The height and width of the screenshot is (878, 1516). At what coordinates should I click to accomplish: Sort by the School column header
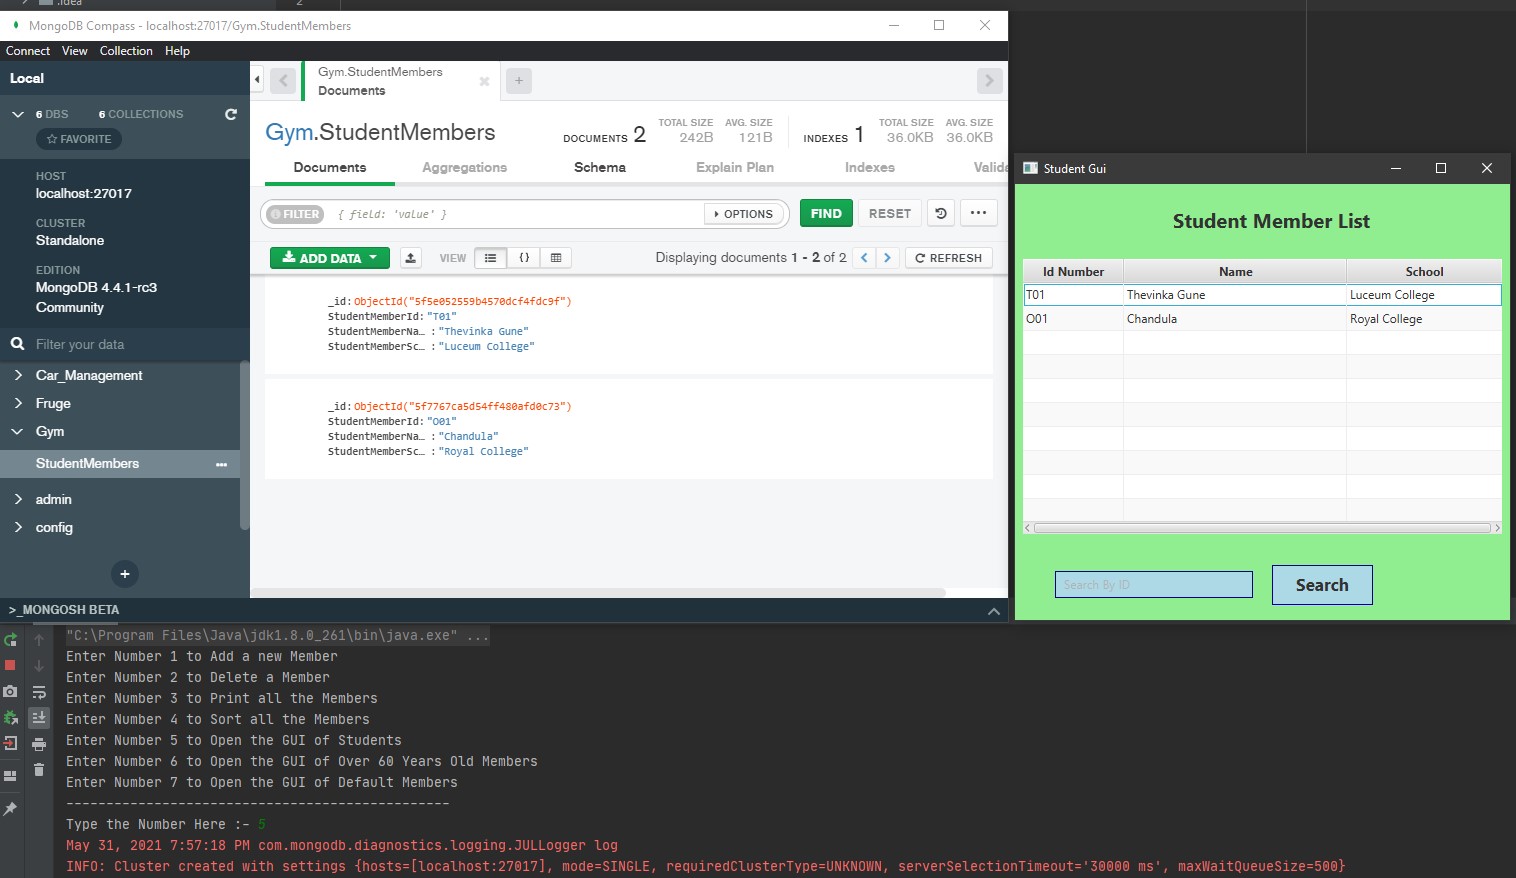pos(1424,271)
